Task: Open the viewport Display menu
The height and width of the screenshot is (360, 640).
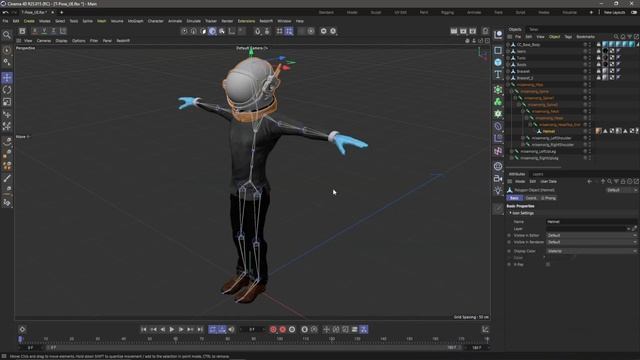Action: coord(61,41)
